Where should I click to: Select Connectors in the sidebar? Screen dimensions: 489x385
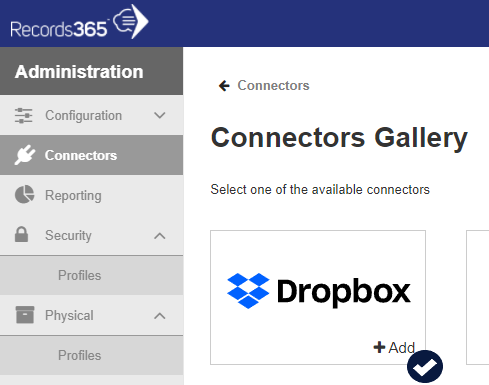pyautogui.click(x=91, y=155)
